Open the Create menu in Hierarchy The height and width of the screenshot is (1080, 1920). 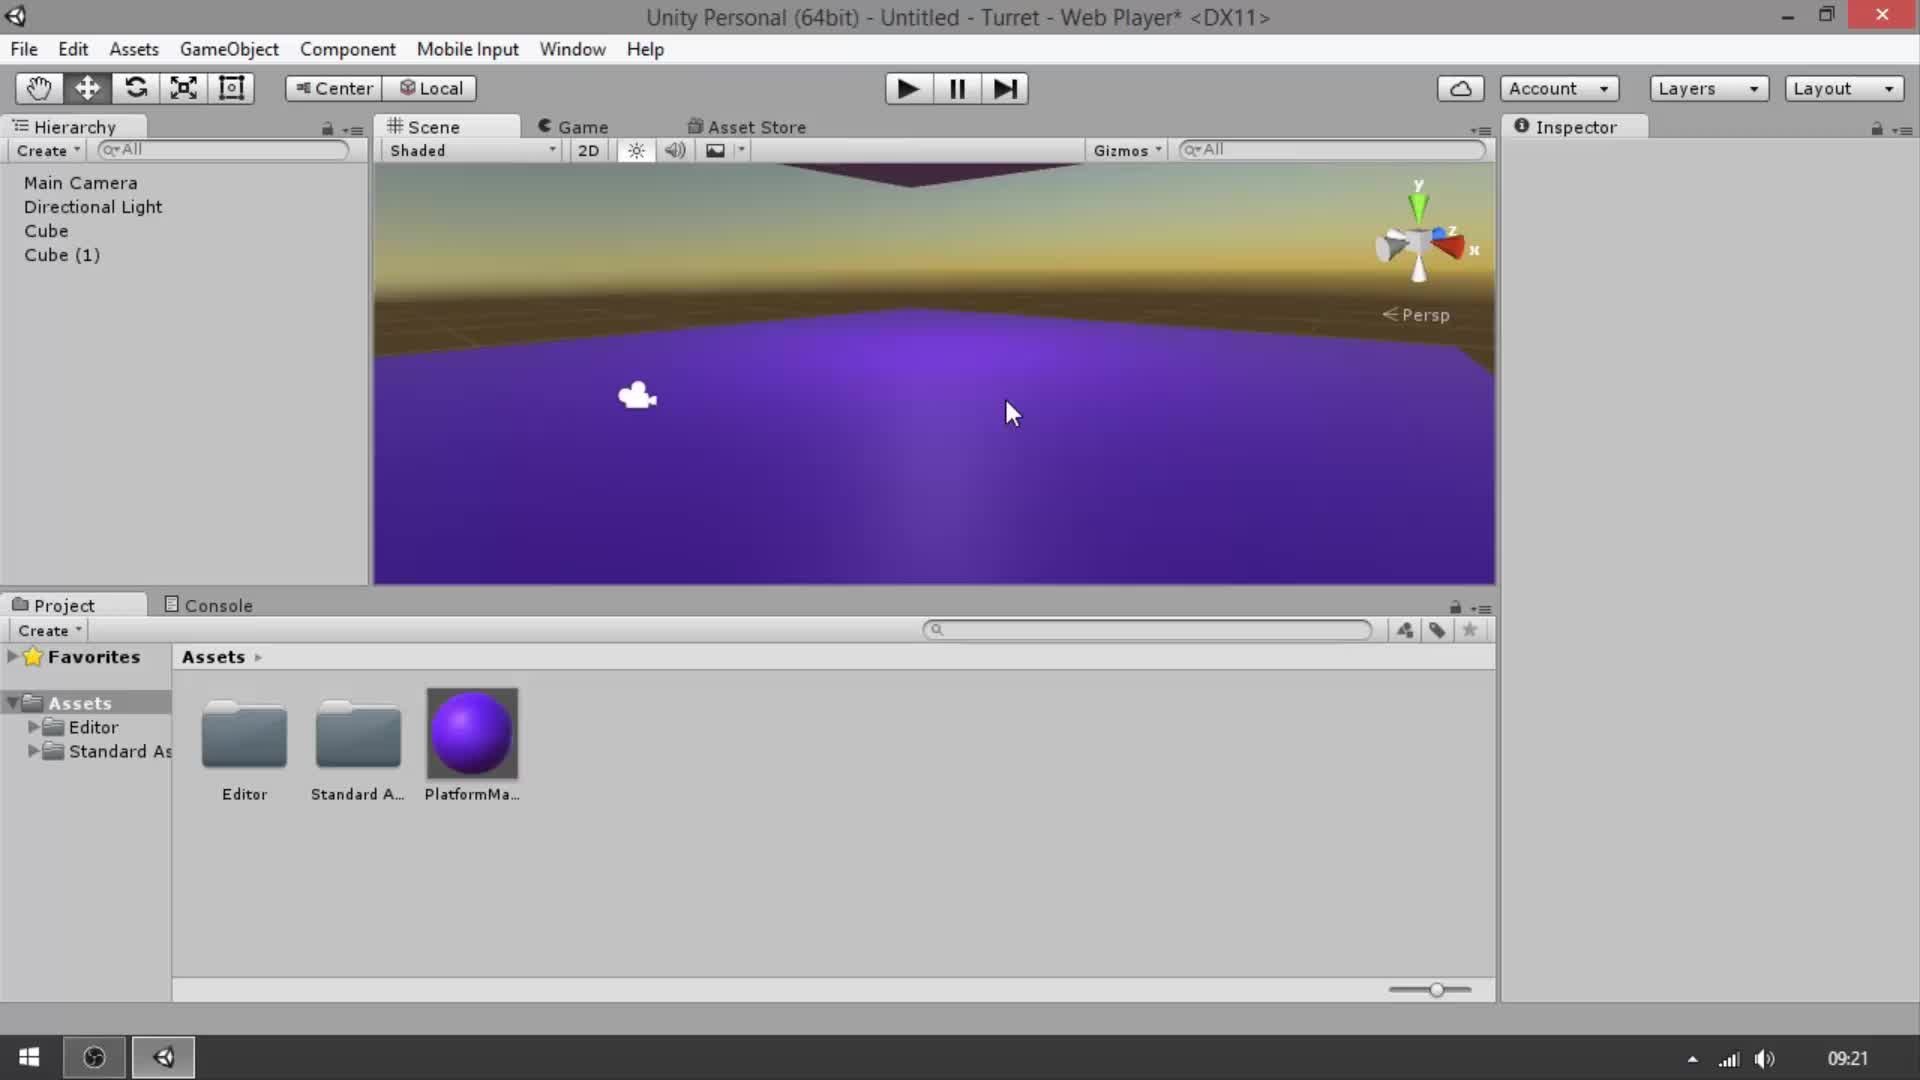[x=47, y=150]
